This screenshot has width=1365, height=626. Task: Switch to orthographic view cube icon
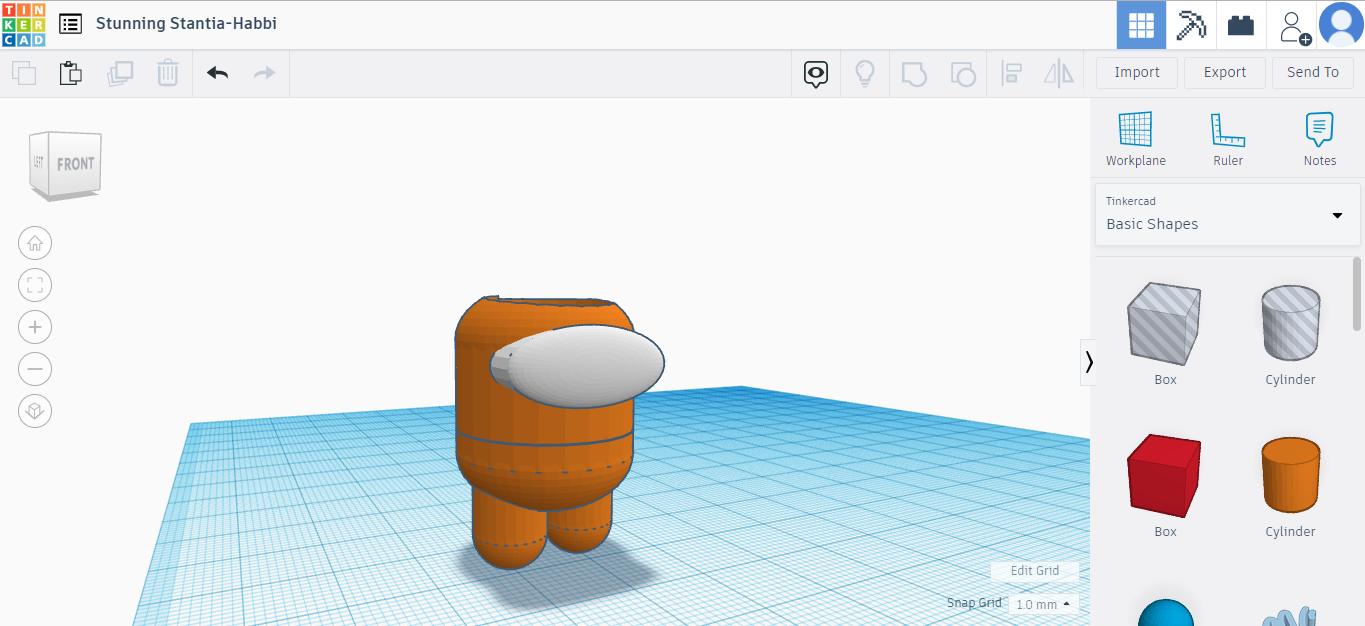[x=35, y=411]
